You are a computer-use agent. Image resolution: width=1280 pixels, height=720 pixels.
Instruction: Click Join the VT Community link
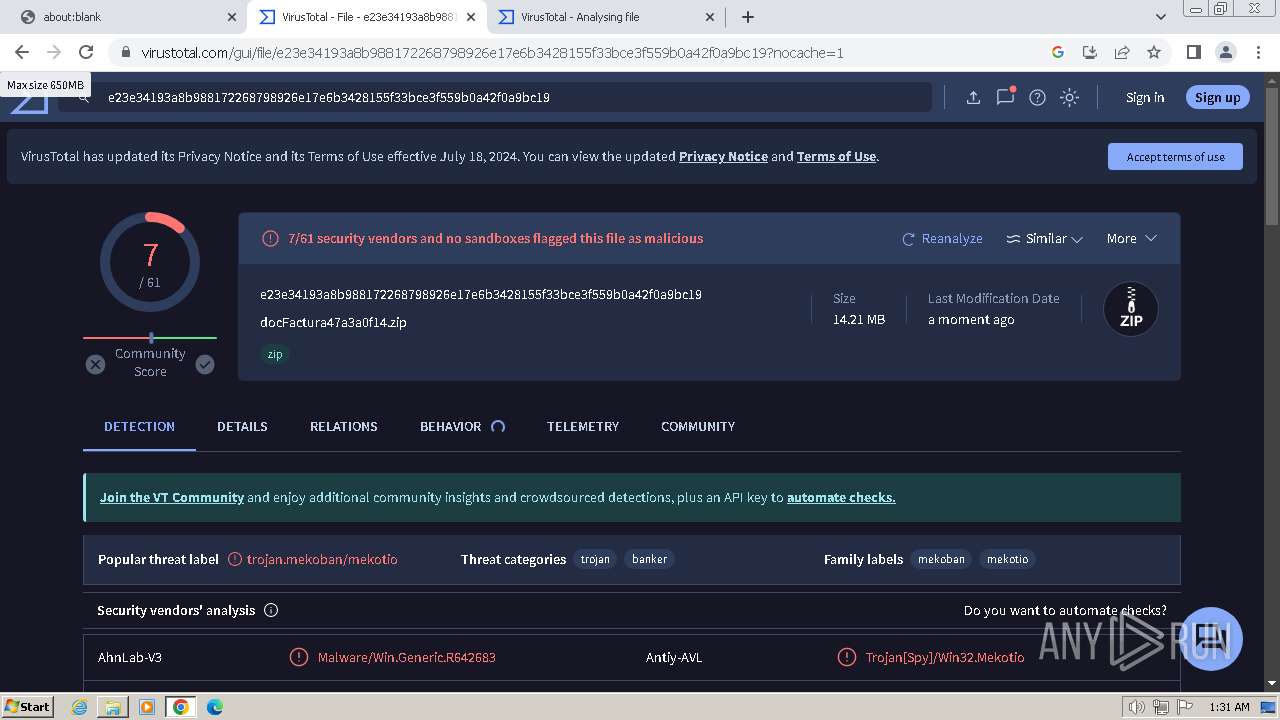172,497
